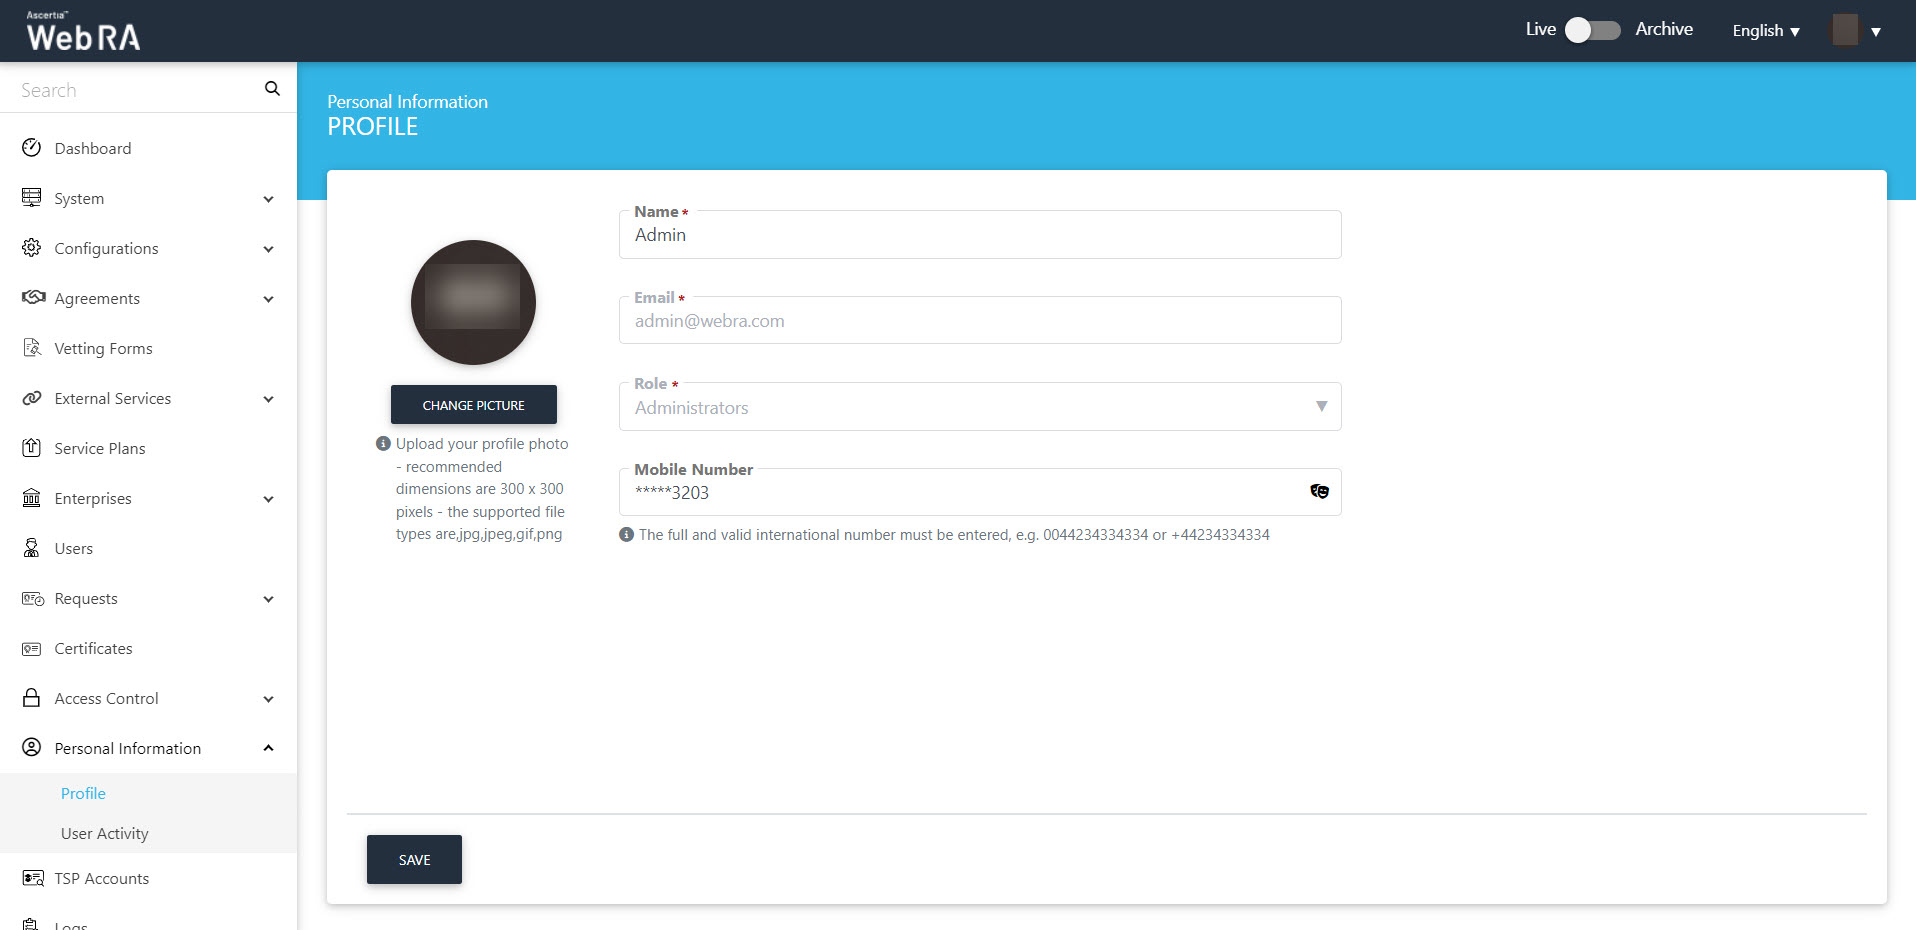The width and height of the screenshot is (1916, 930).
Task: Toggle the Live/Archive switch
Action: pos(1592,30)
